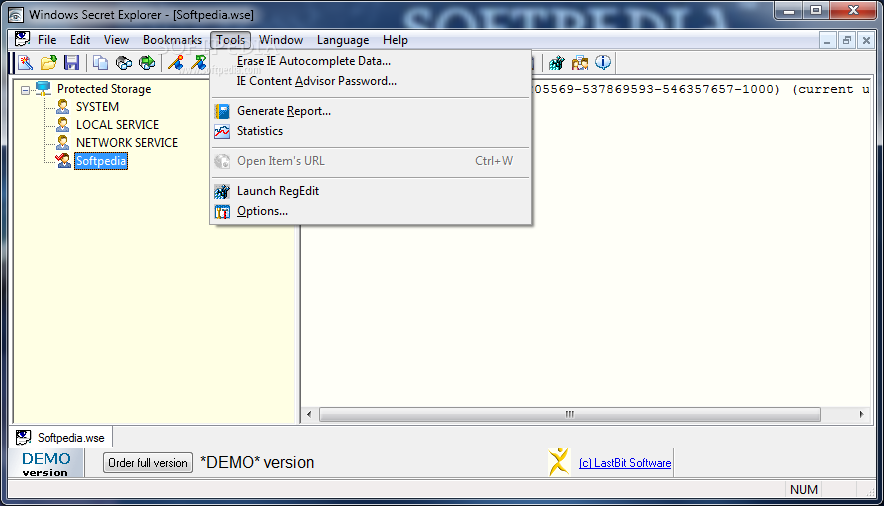Click the yellow LastBit figure logo

(559, 461)
